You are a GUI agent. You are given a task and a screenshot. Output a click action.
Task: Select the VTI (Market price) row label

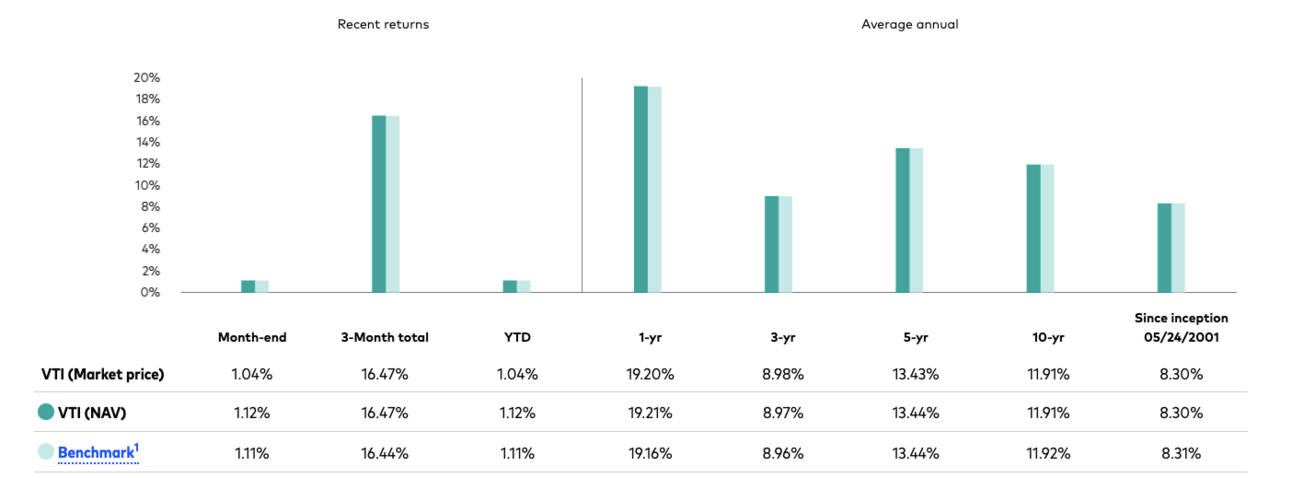pyautogui.click(x=96, y=374)
